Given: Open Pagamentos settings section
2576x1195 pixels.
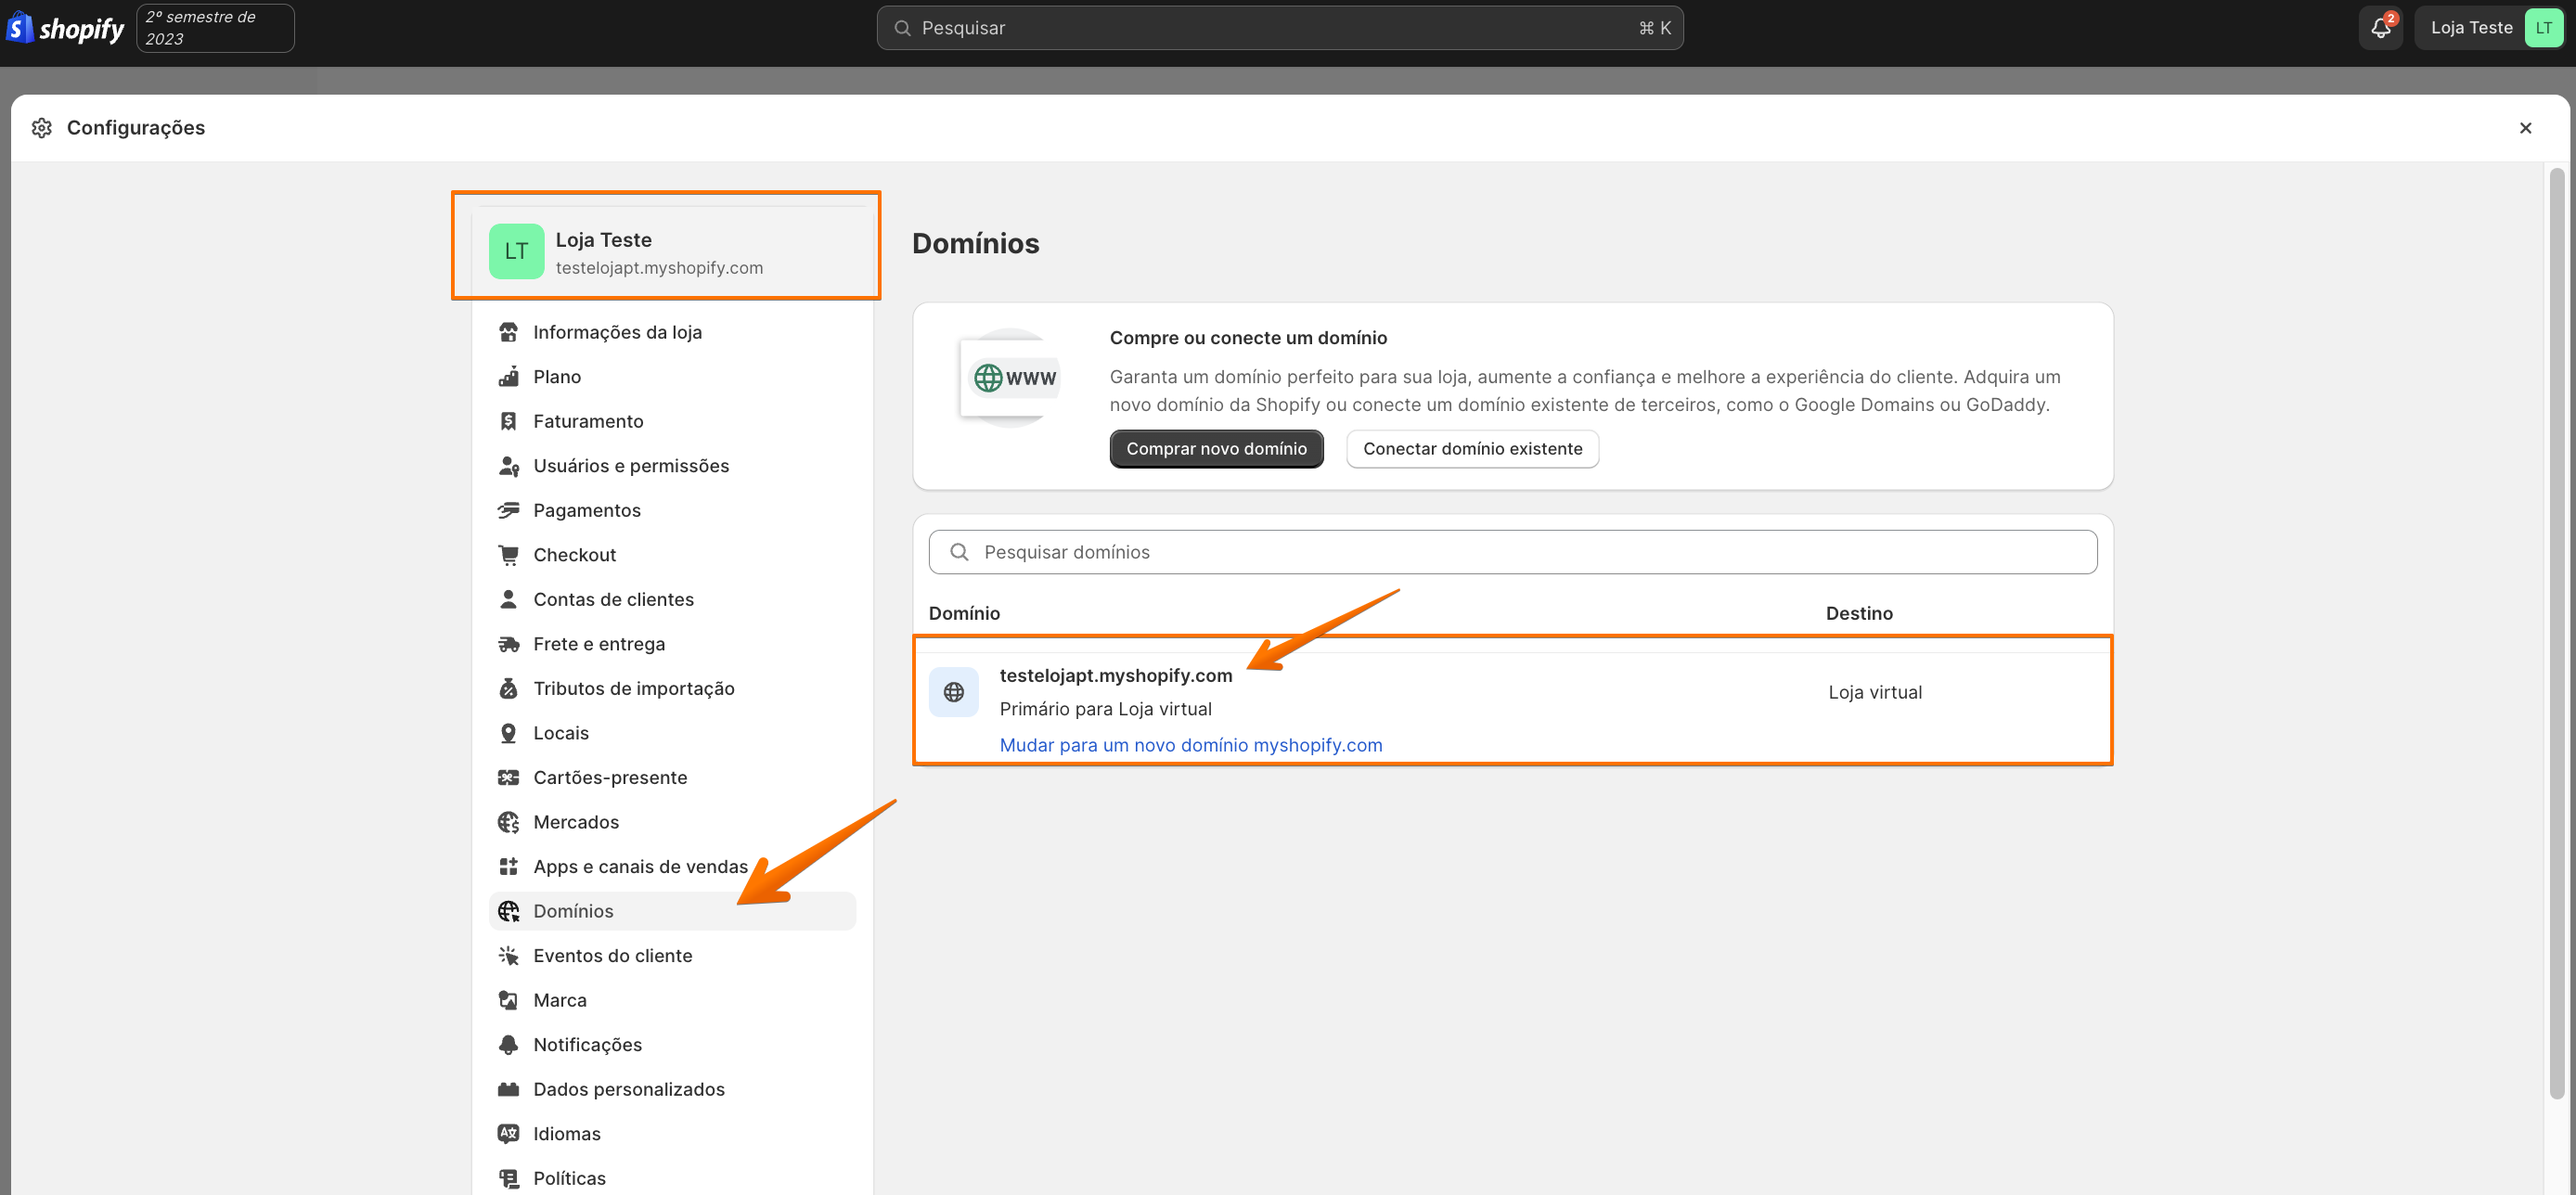Looking at the screenshot, I should tap(586, 510).
